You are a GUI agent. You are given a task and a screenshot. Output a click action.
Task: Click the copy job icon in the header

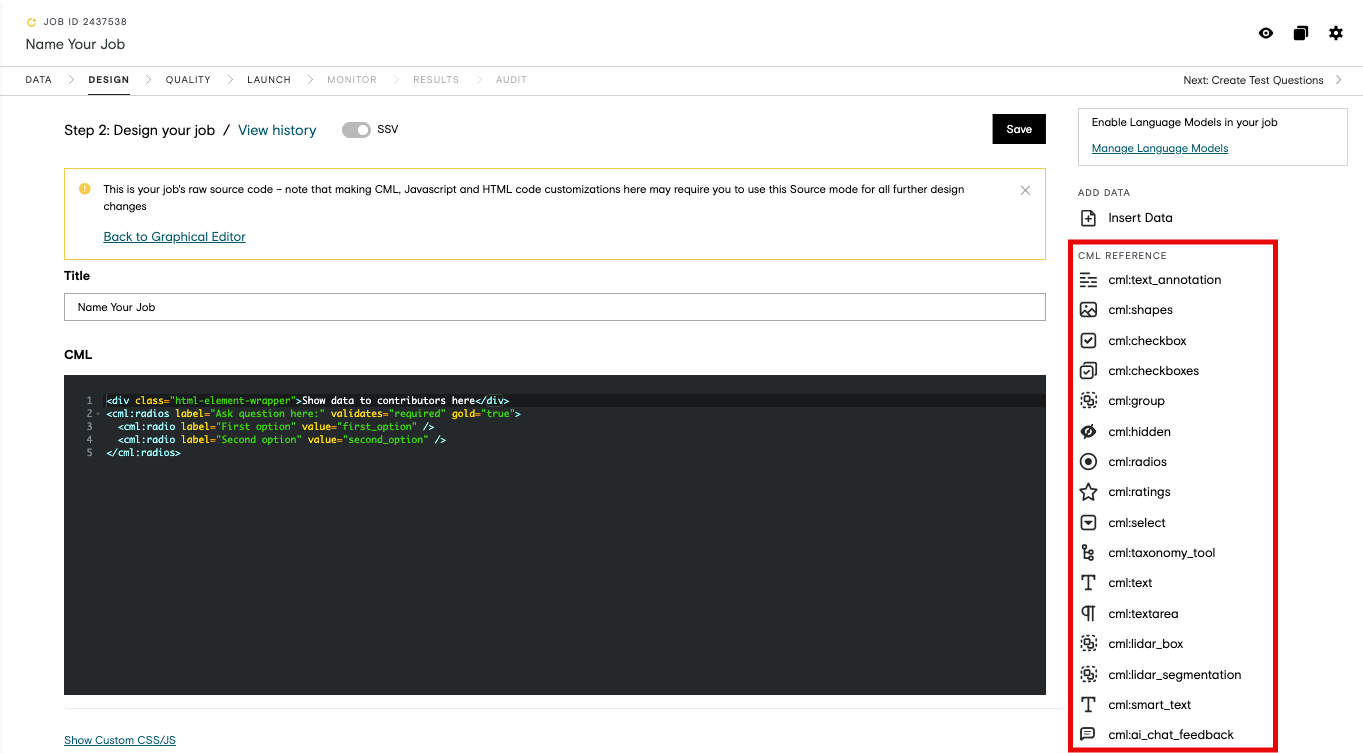pos(1301,33)
